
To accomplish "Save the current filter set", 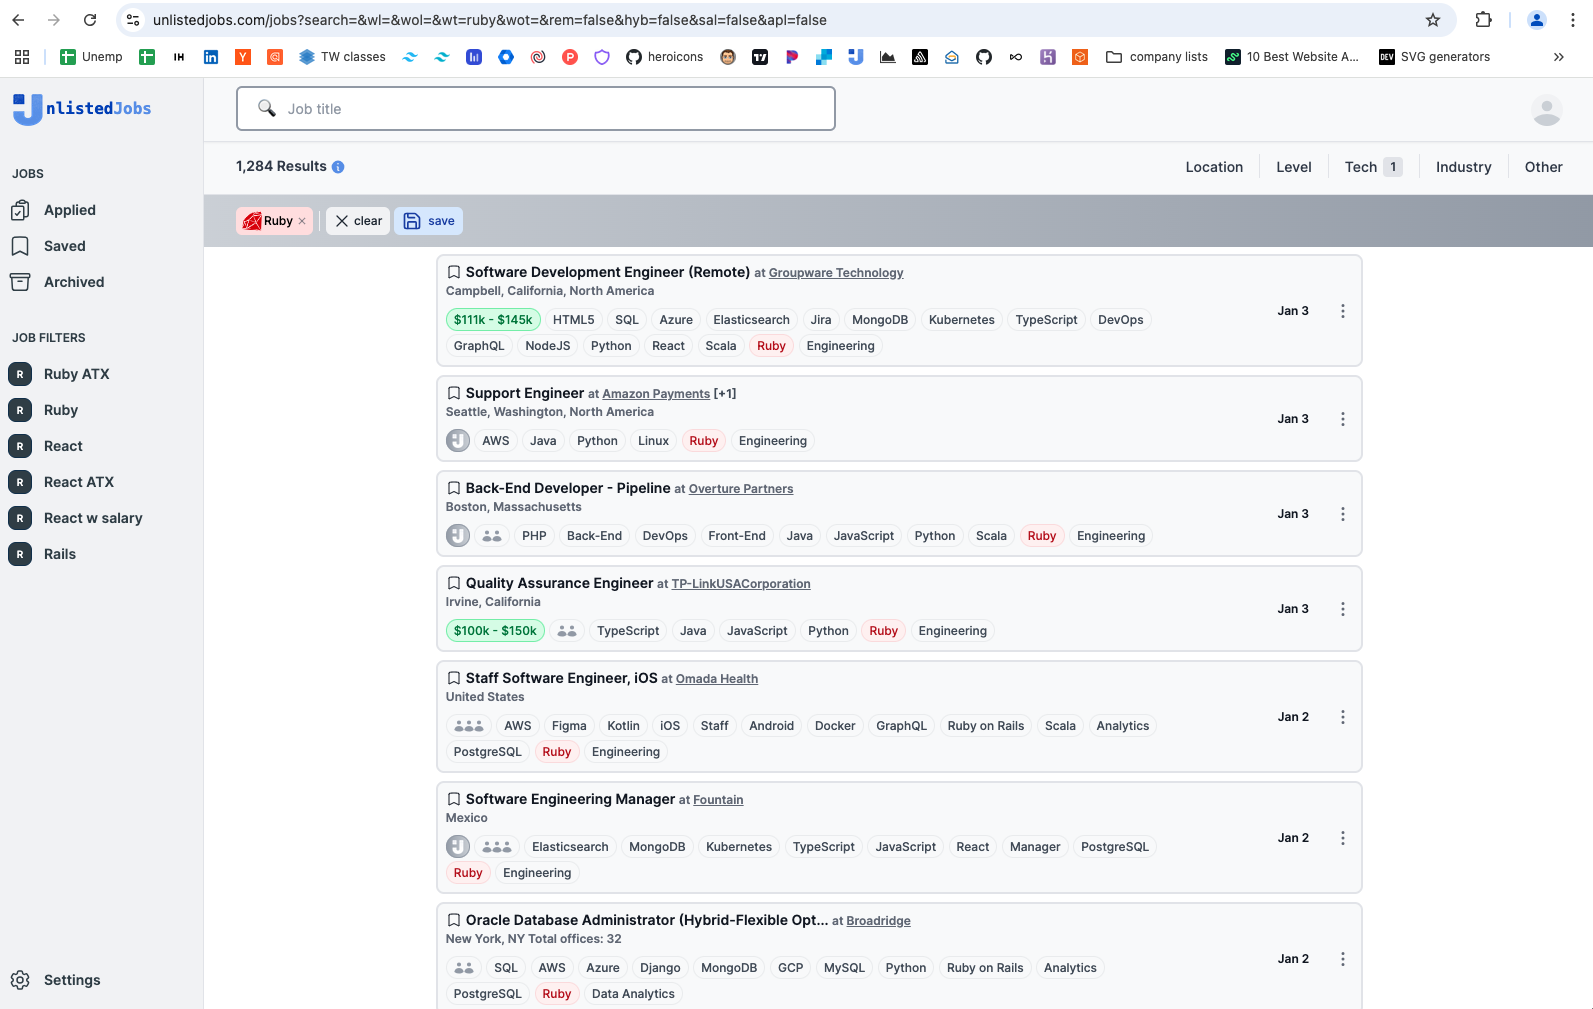I will tap(429, 221).
